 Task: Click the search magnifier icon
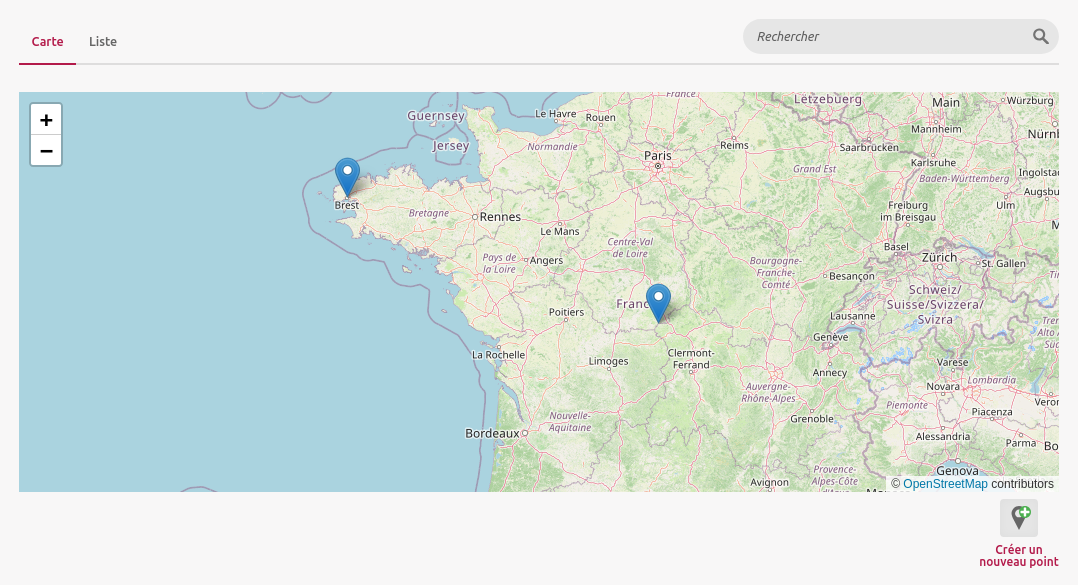1040,36
